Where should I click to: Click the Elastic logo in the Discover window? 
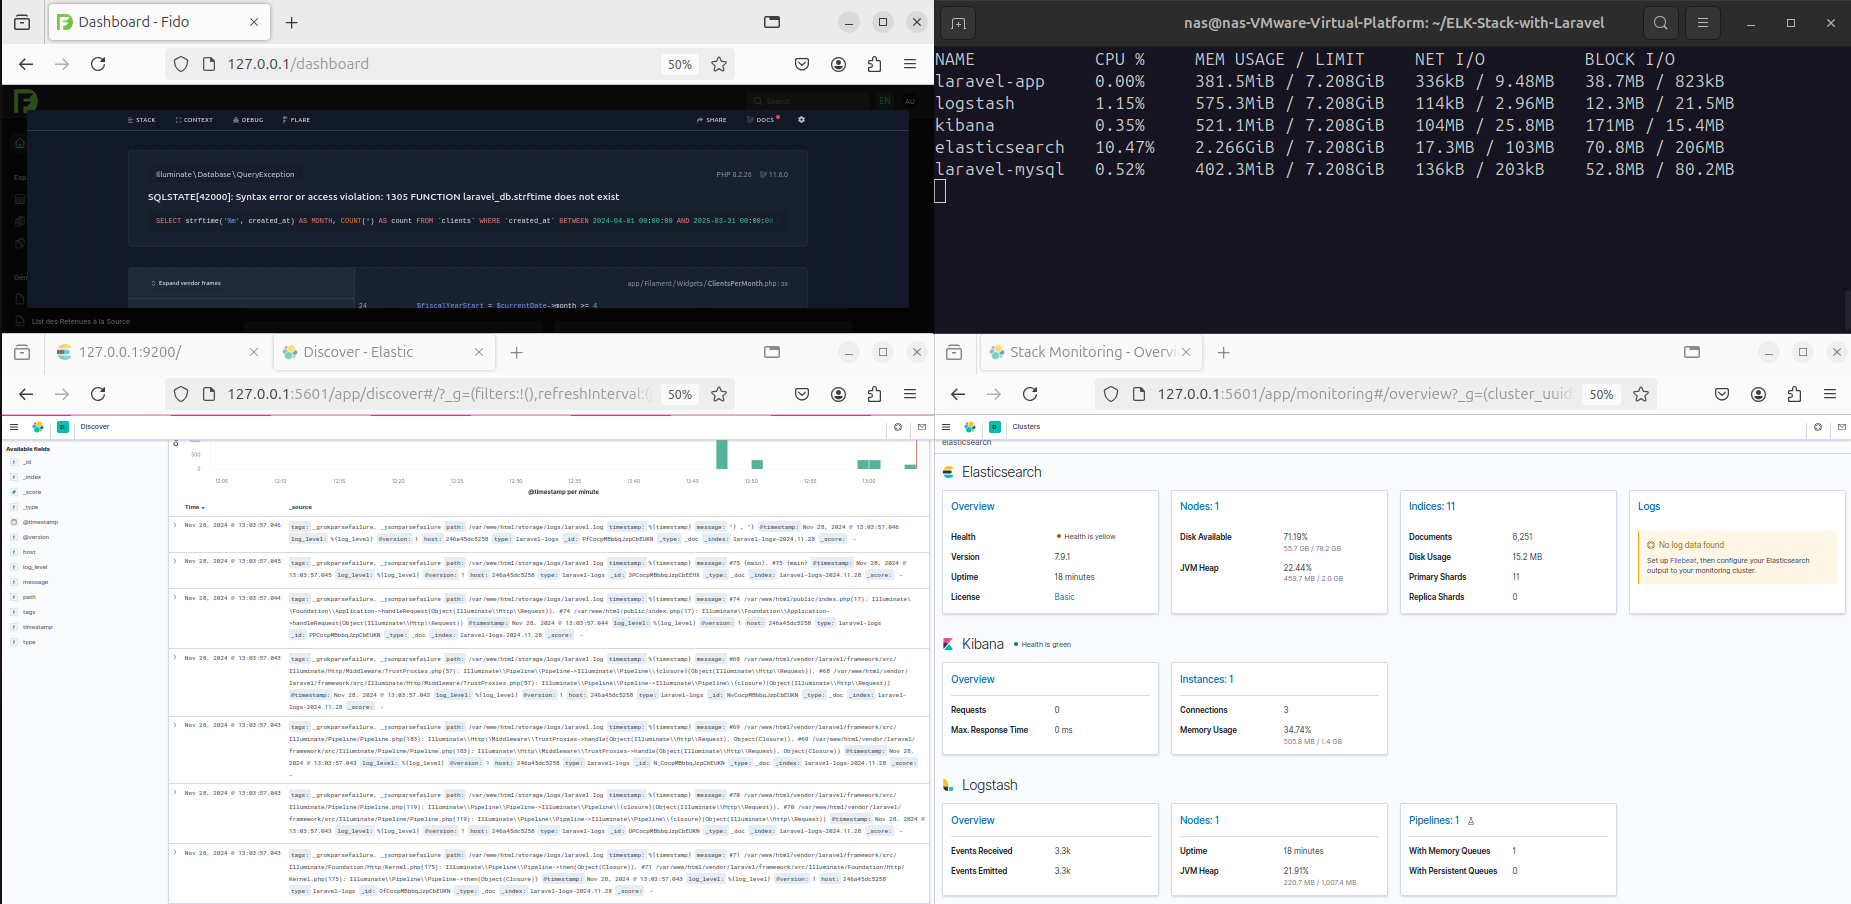(38, 427)
